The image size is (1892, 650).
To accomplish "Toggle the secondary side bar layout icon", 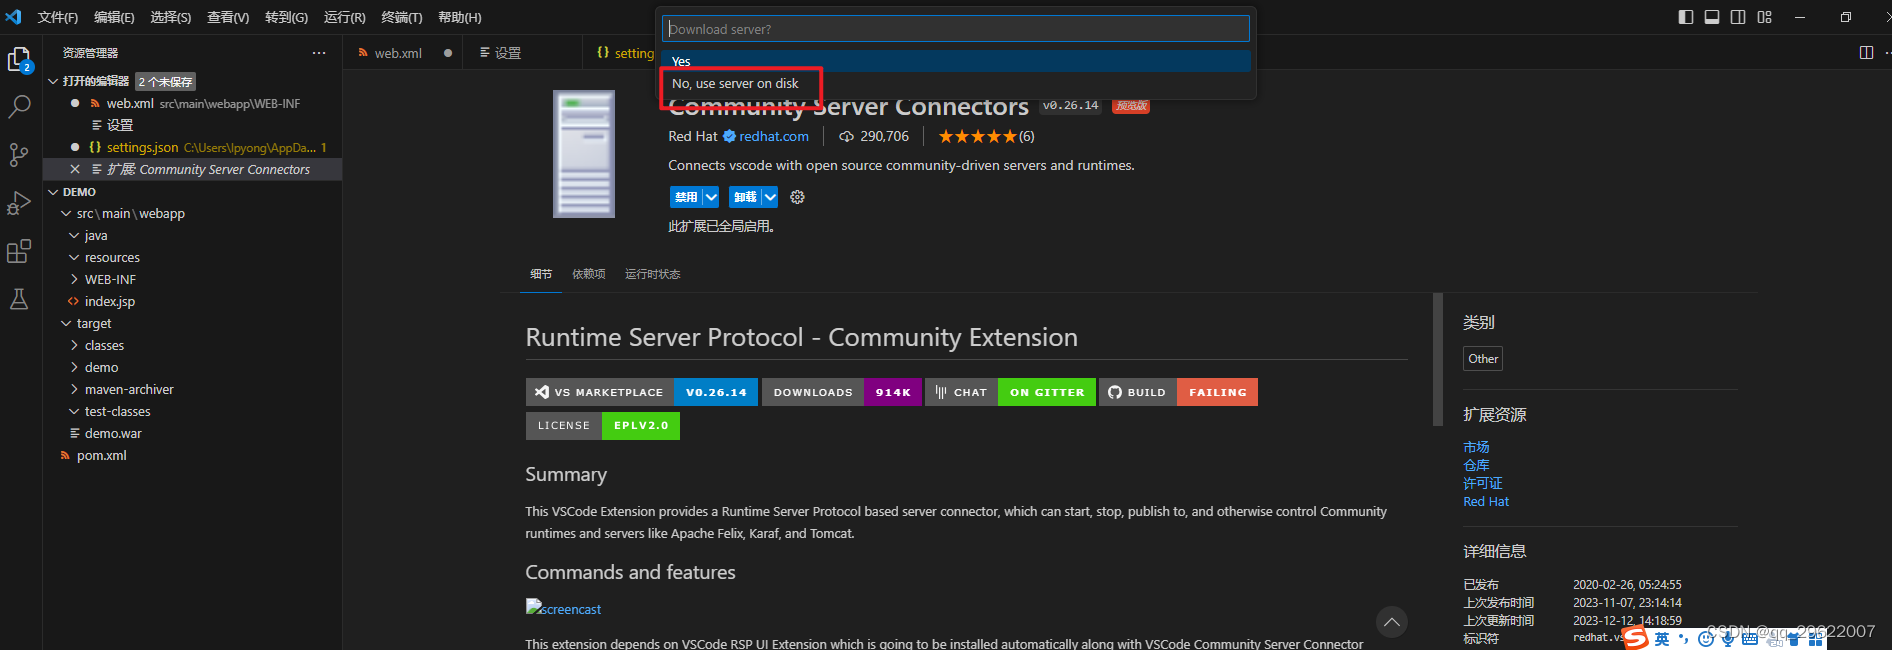I will 1738,17.
